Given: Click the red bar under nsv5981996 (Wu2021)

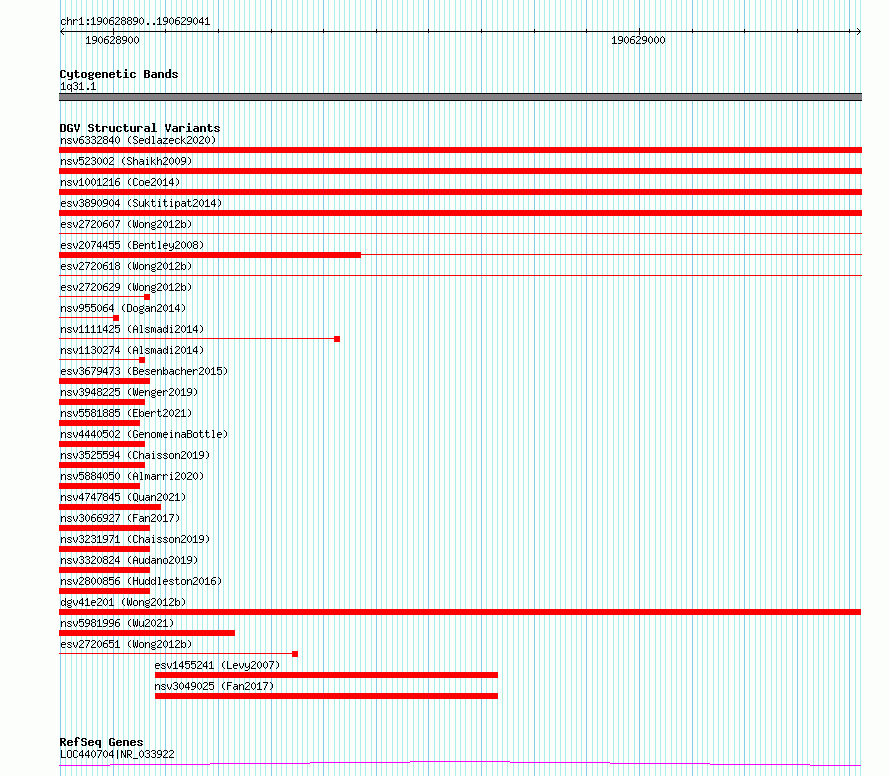Looking at the screenshot, I should click(147, 633).
